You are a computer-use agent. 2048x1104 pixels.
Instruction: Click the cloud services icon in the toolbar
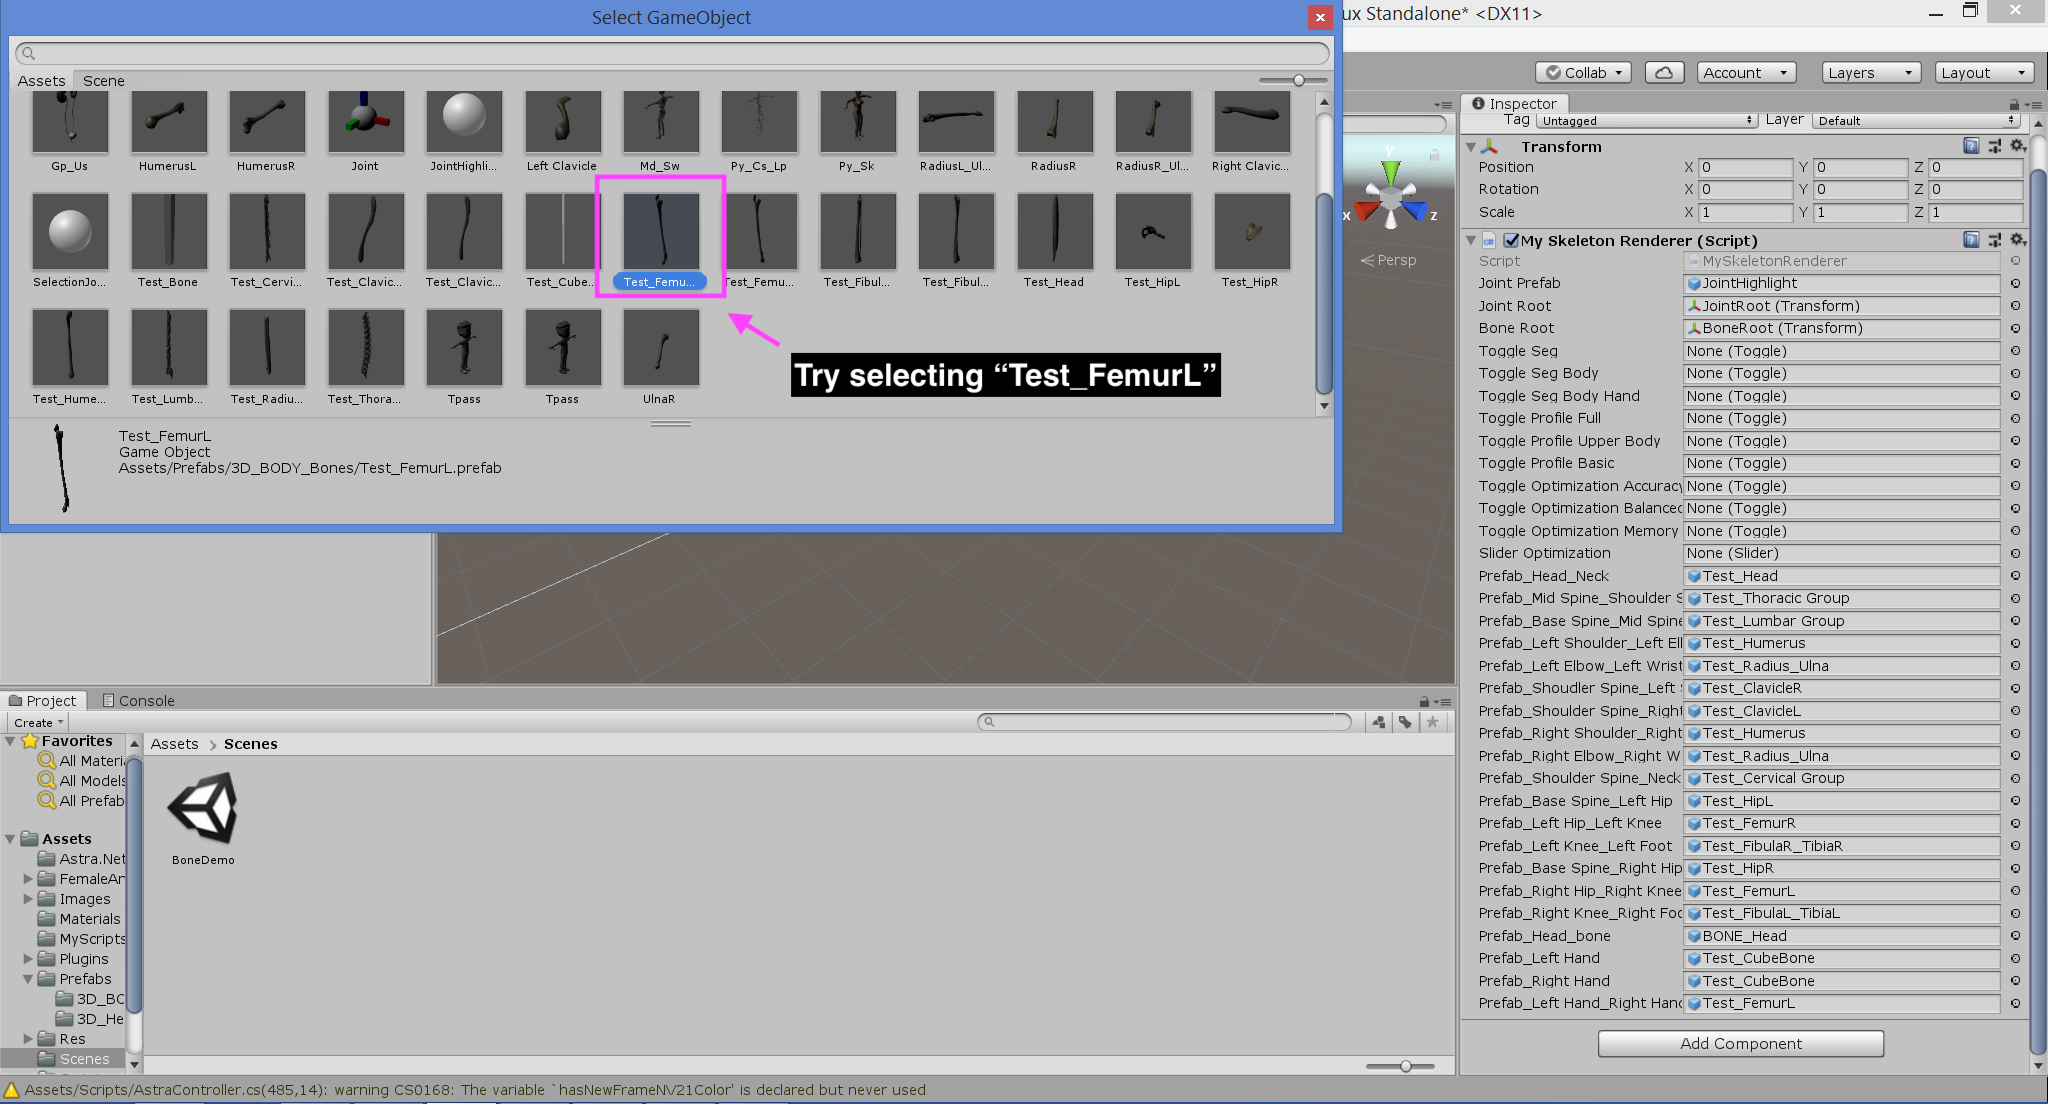(x=1664, y=72)
